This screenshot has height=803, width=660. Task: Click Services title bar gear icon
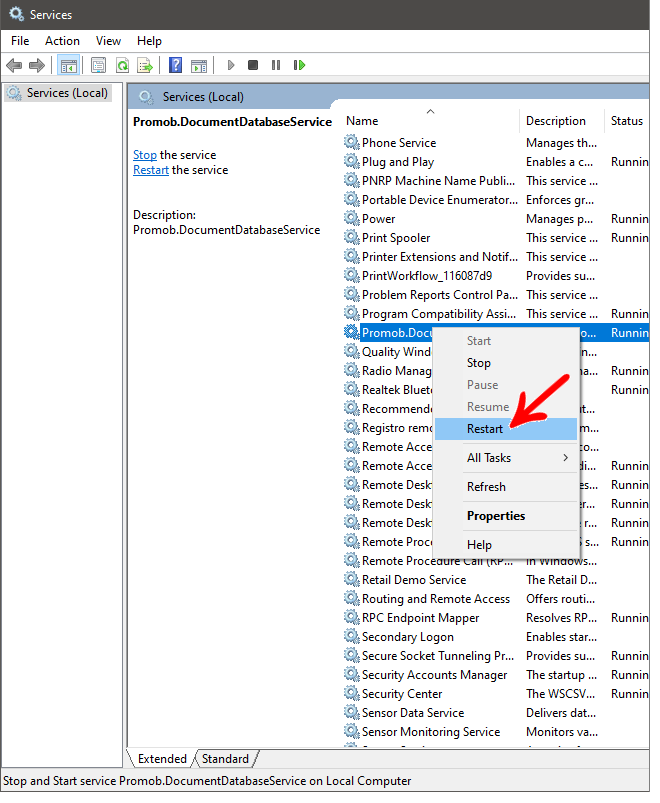(x=16, y=14)
